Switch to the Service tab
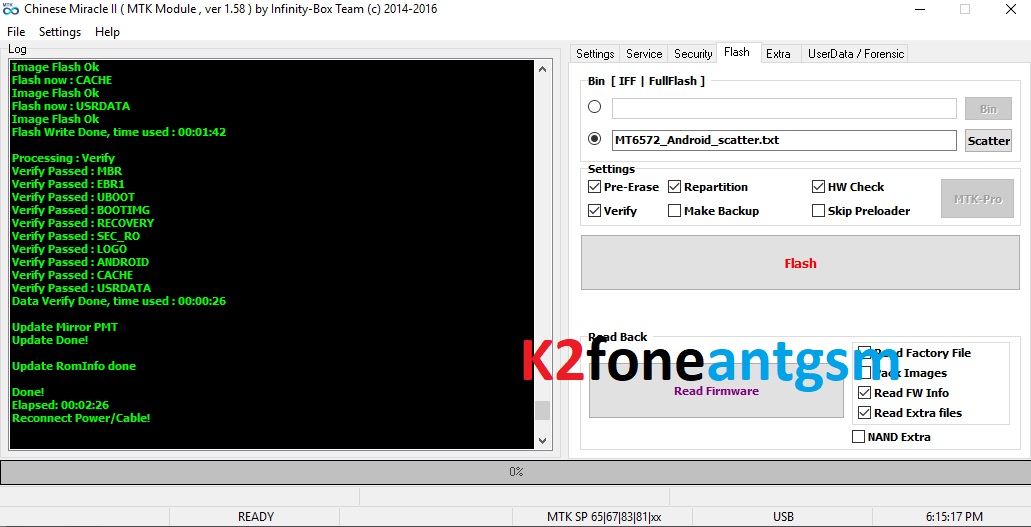1031x527 pixels. pyautogui.click(x=644, y=54)
